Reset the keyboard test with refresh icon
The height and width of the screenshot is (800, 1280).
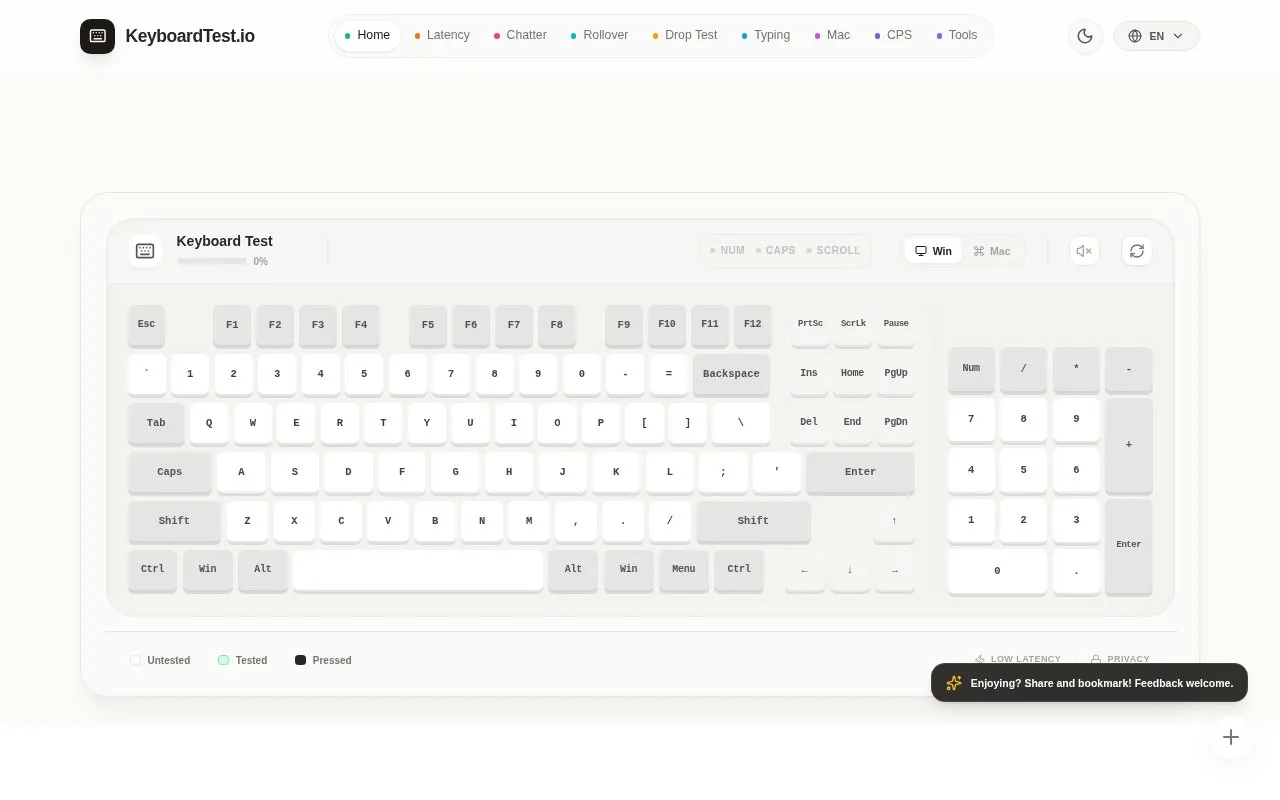1137,251
